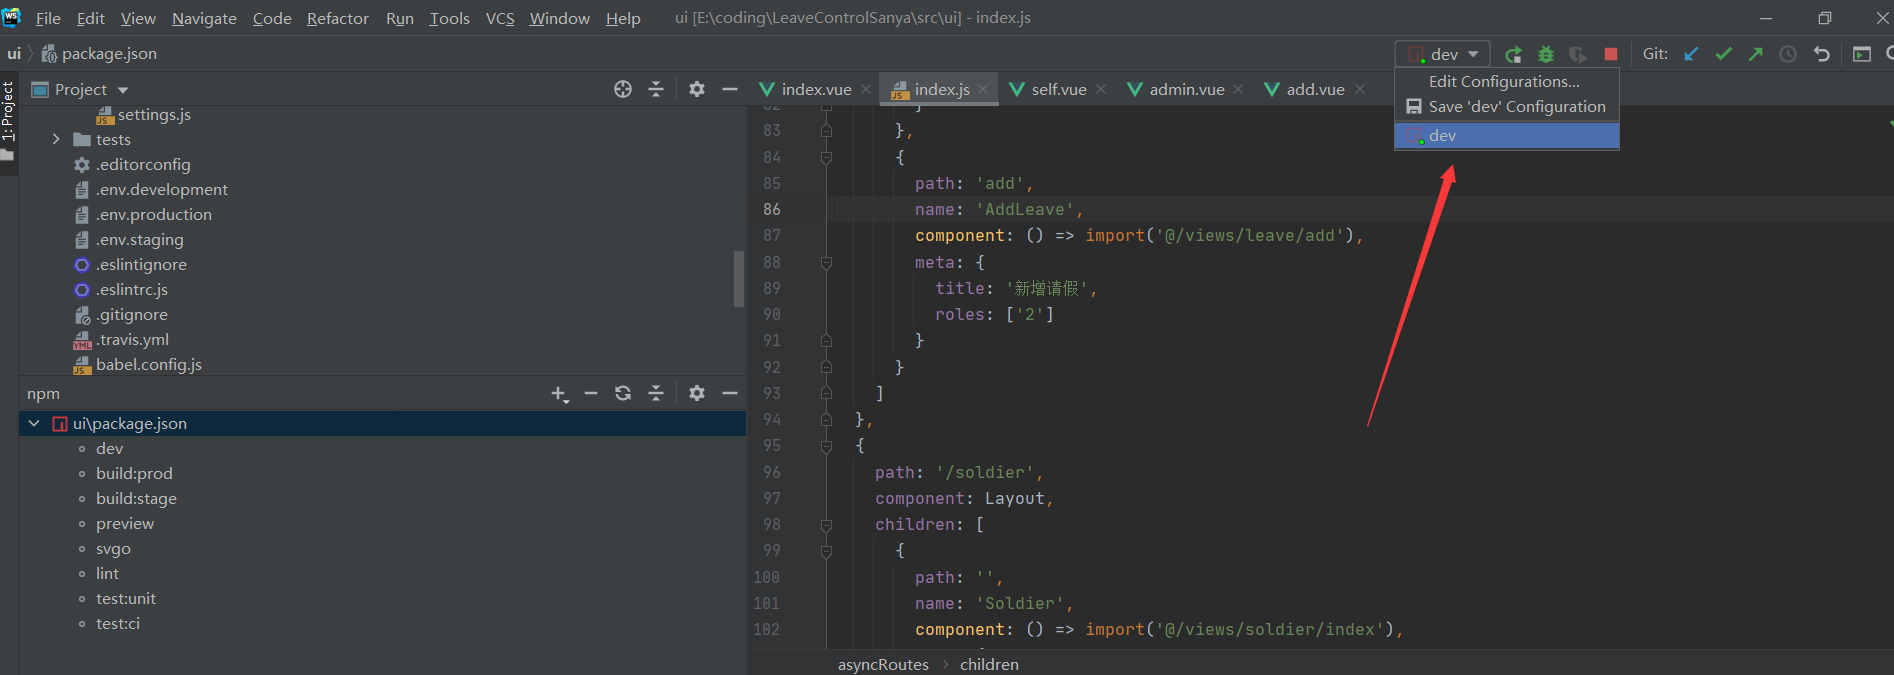Screen dimensions: 1894x675
Task: Push commits with the green Git arrow
Action: (1755, 54)
